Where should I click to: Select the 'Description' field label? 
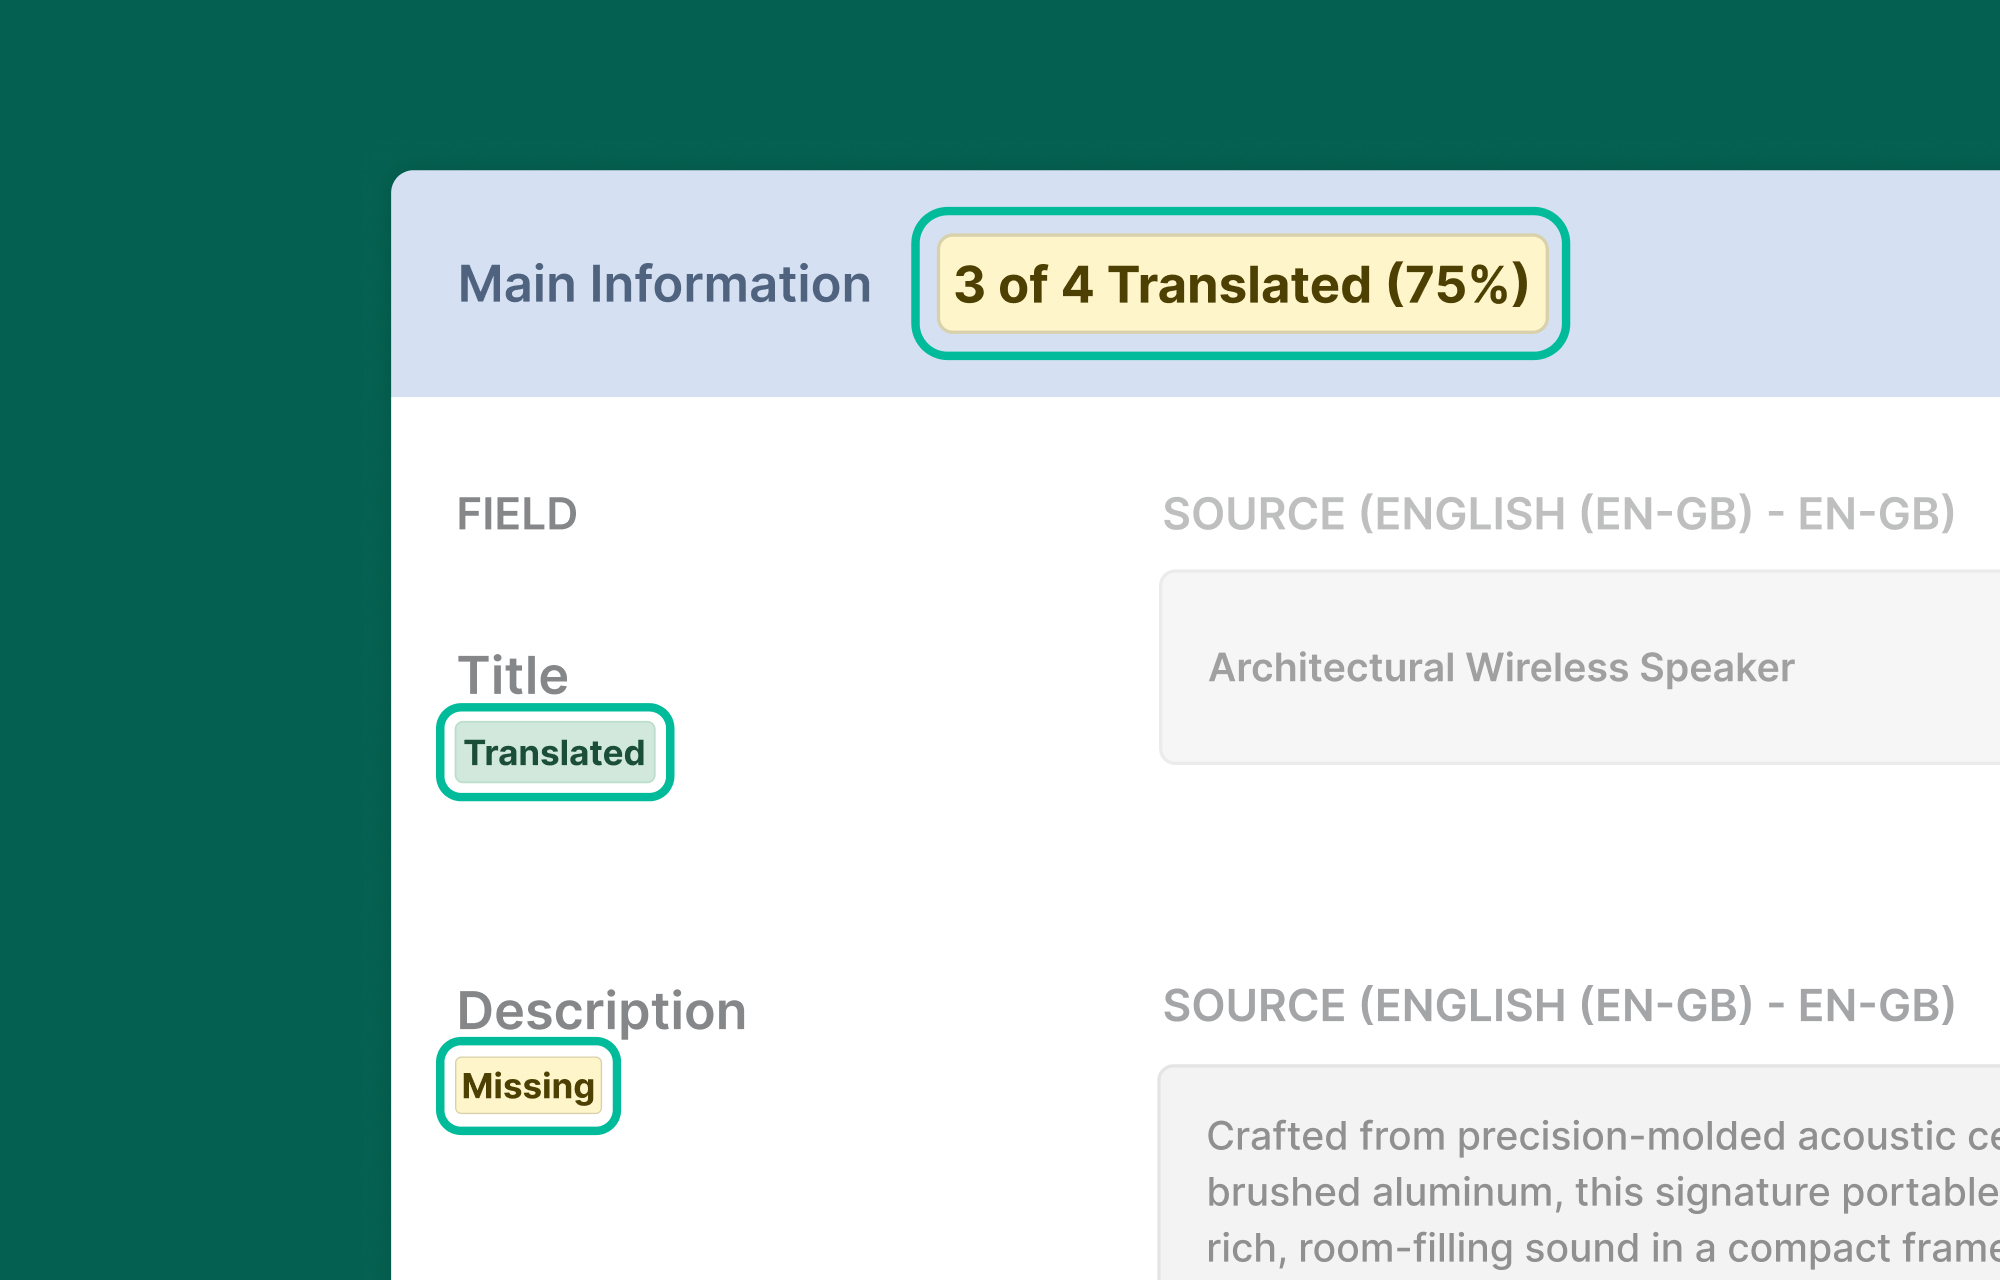pyautogui.click(x=602, y=1010)
